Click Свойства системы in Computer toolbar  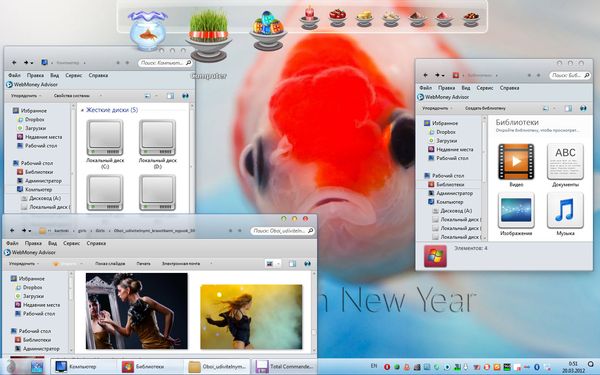click(x=72, y=96)
